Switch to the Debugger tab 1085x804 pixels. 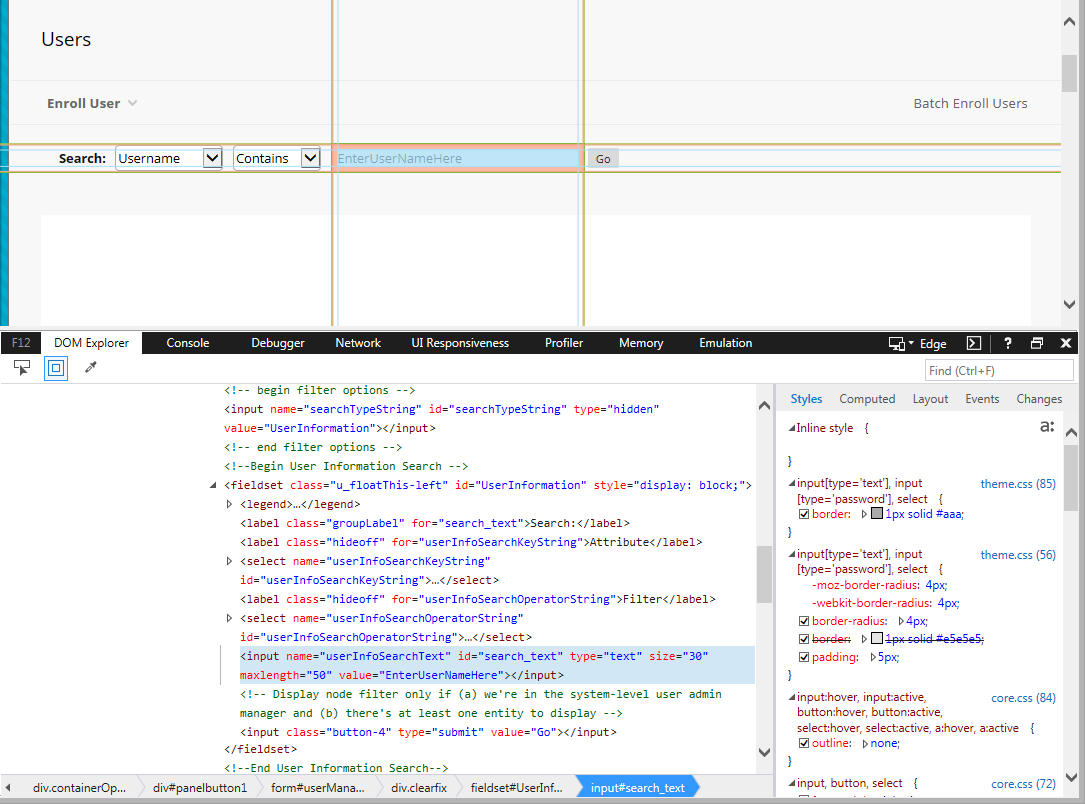click(277, 342)
